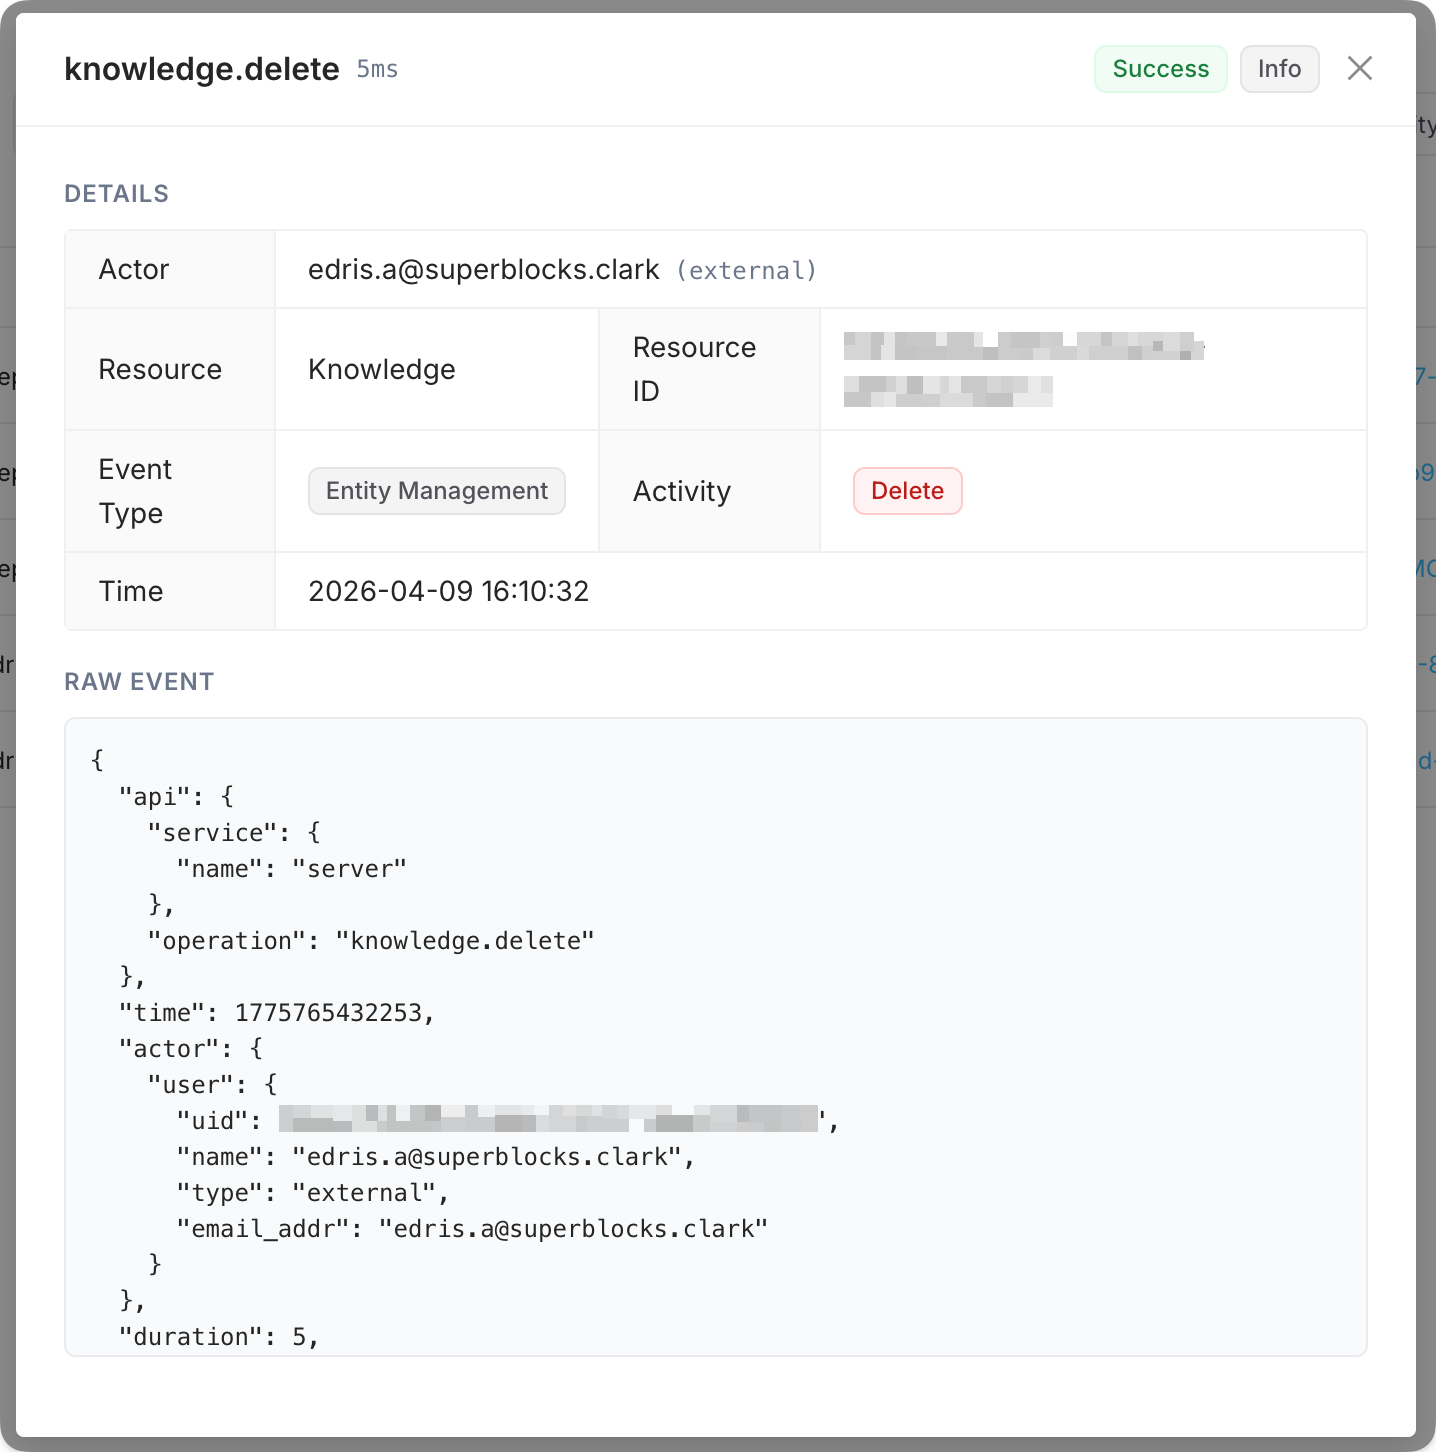The width and height of the screenshot is (1436, 1452).
Task: Click the "operation": "knowledge.delete" JSON line
Action: [x=370, y=941]
